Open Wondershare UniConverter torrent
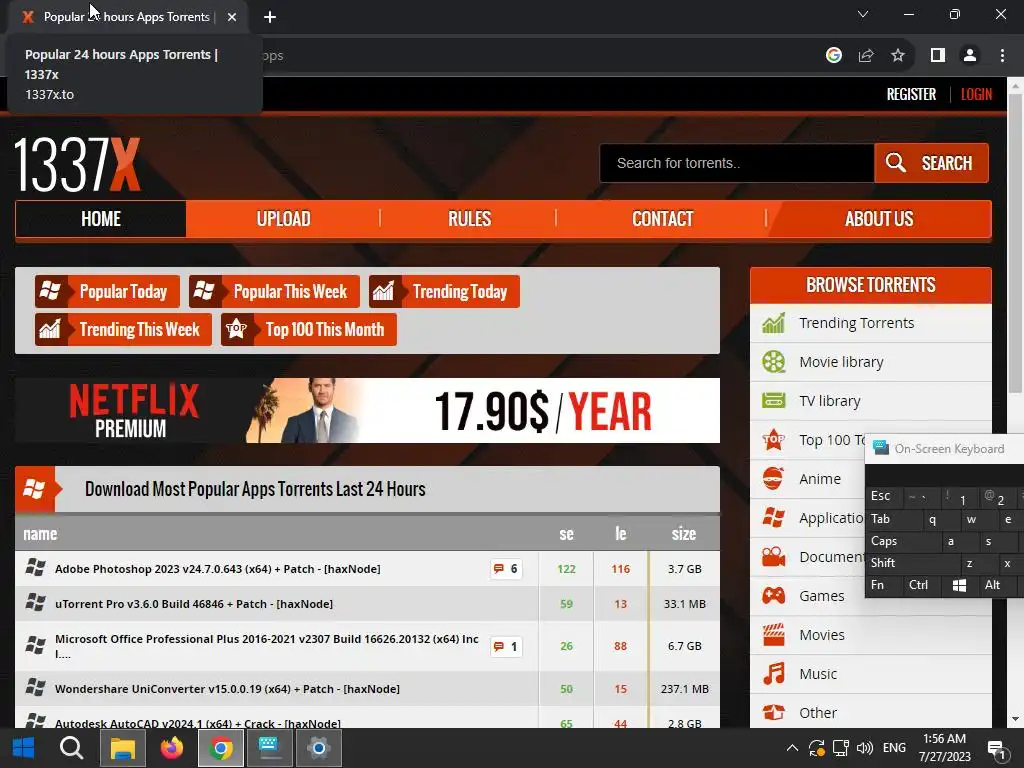The width and height of the screenshot is (1024, 768). point(227,689)
